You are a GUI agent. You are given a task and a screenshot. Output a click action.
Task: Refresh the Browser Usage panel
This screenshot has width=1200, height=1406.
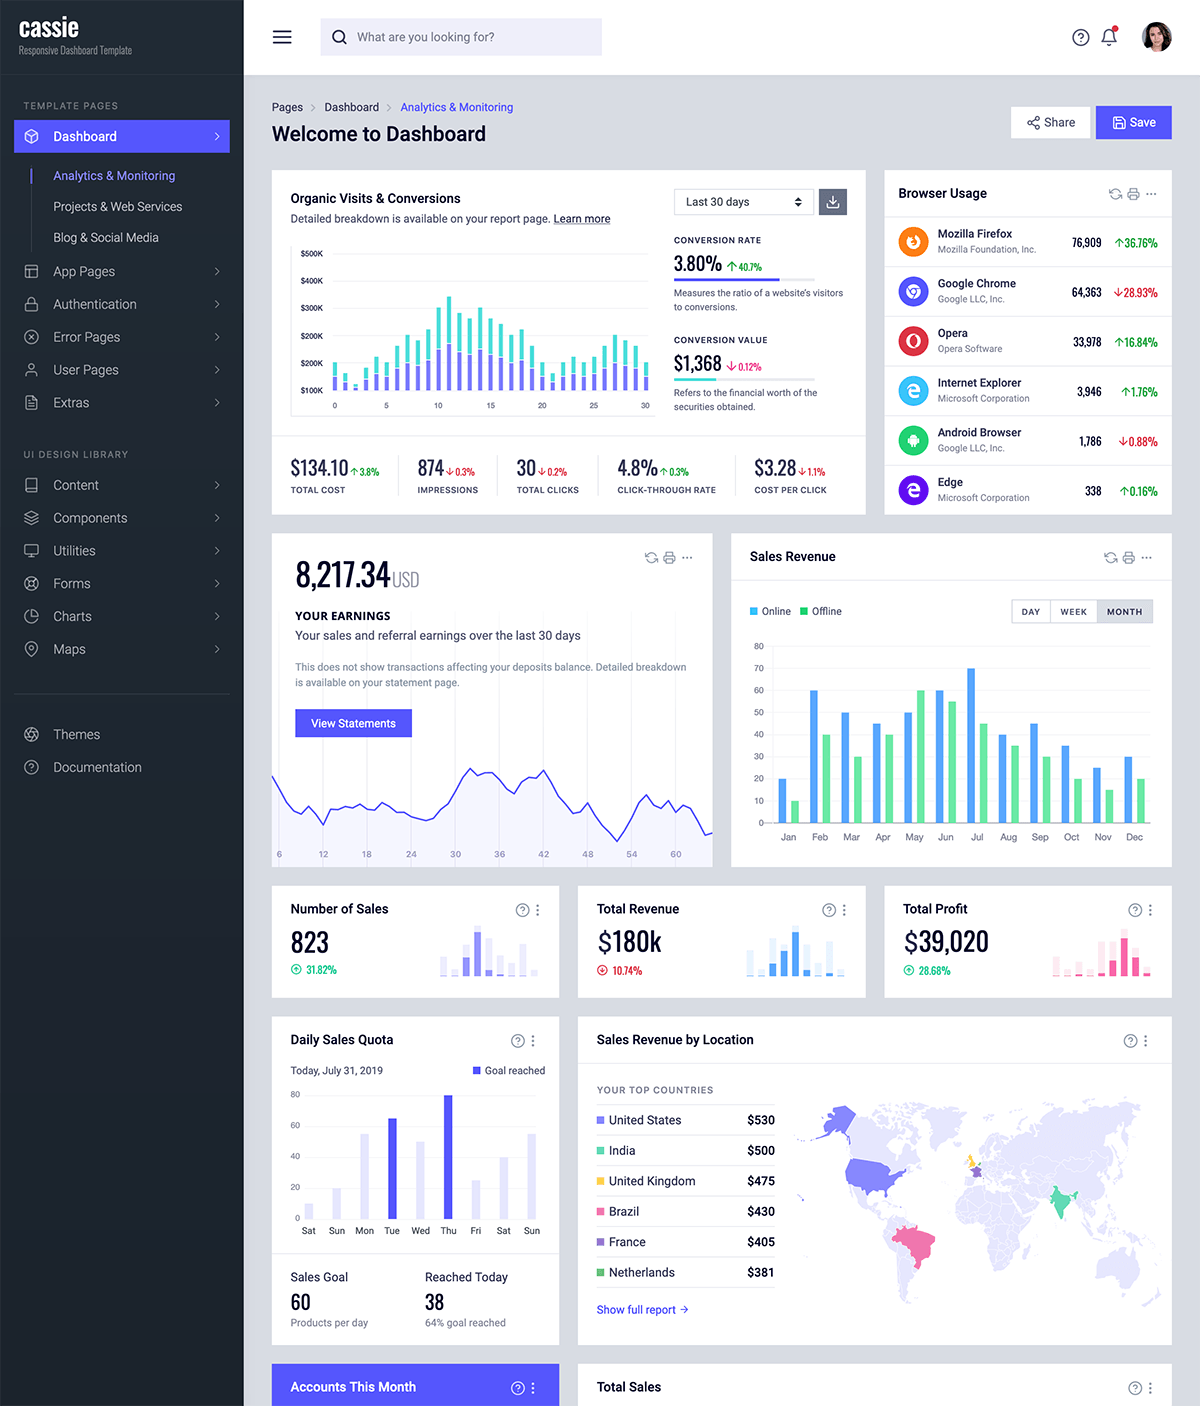[x=1115, y=194]
